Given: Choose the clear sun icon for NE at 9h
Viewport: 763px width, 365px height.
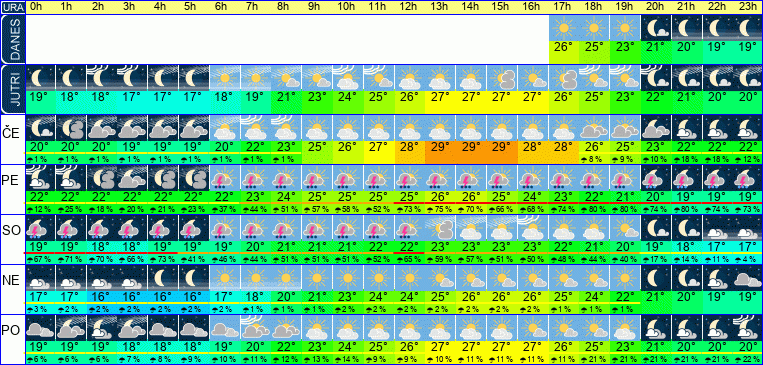Looking at the screenshot, I should coord(318,277).
